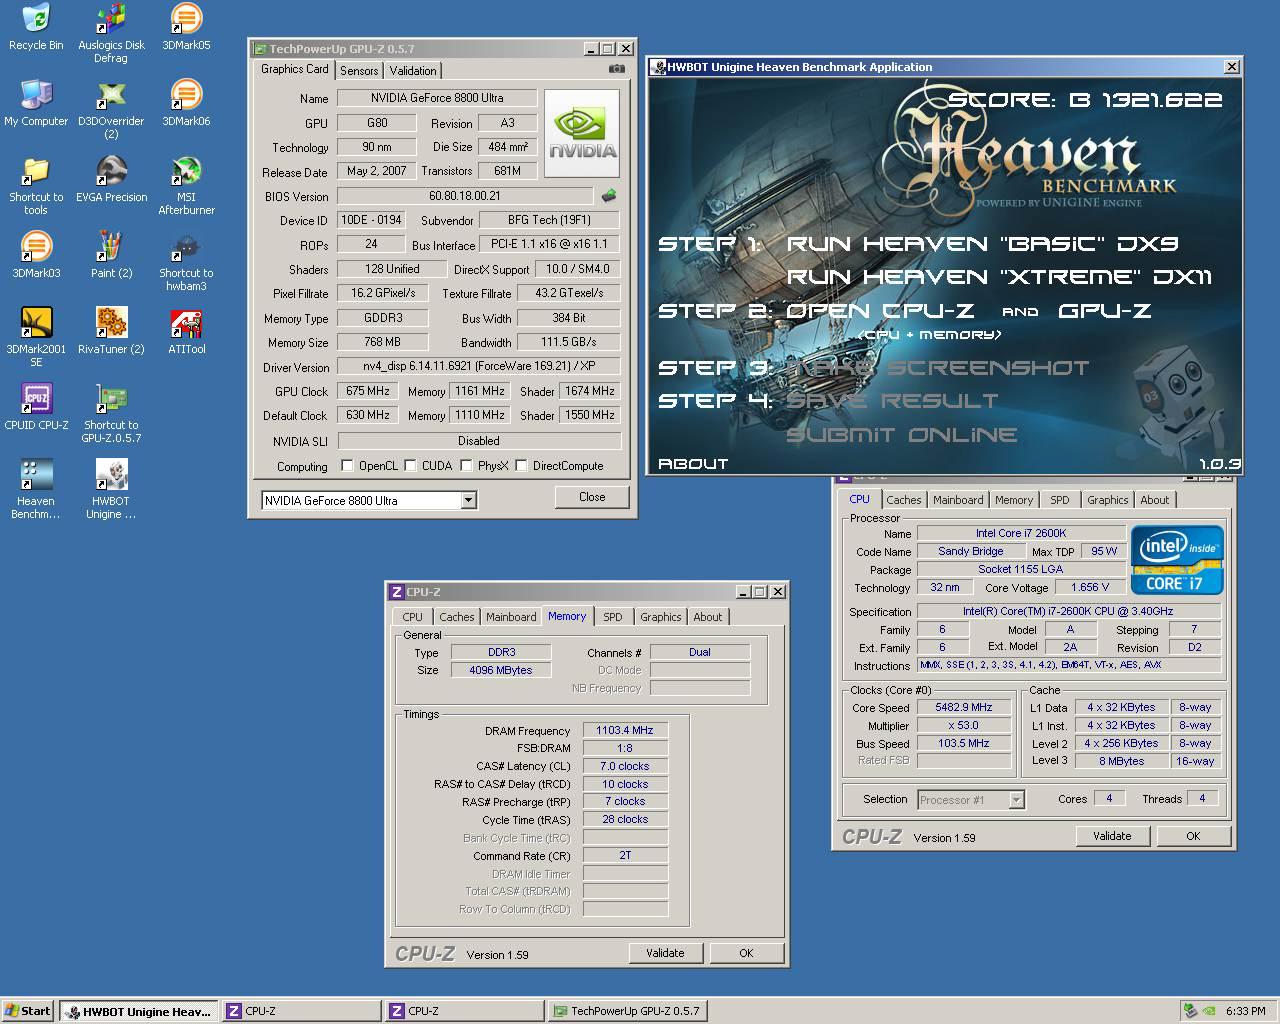The image size is (1280, 1024).
Task: Launch the Heaven Benchmark desktop icon
Action: [36, 489]
